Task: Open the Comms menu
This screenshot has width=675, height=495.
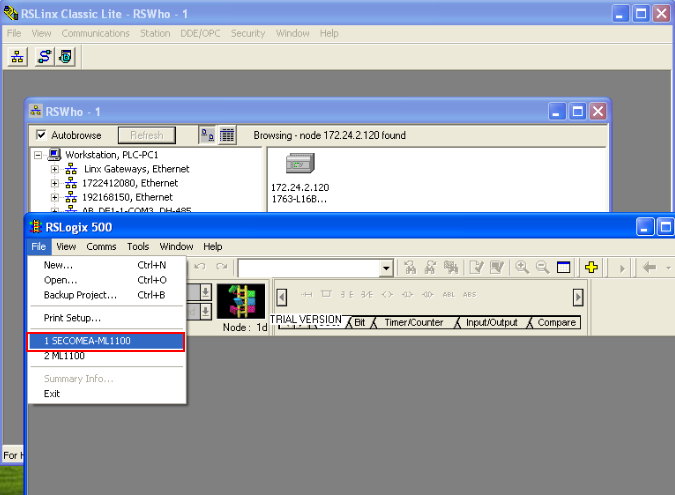Action: point(101,247)
